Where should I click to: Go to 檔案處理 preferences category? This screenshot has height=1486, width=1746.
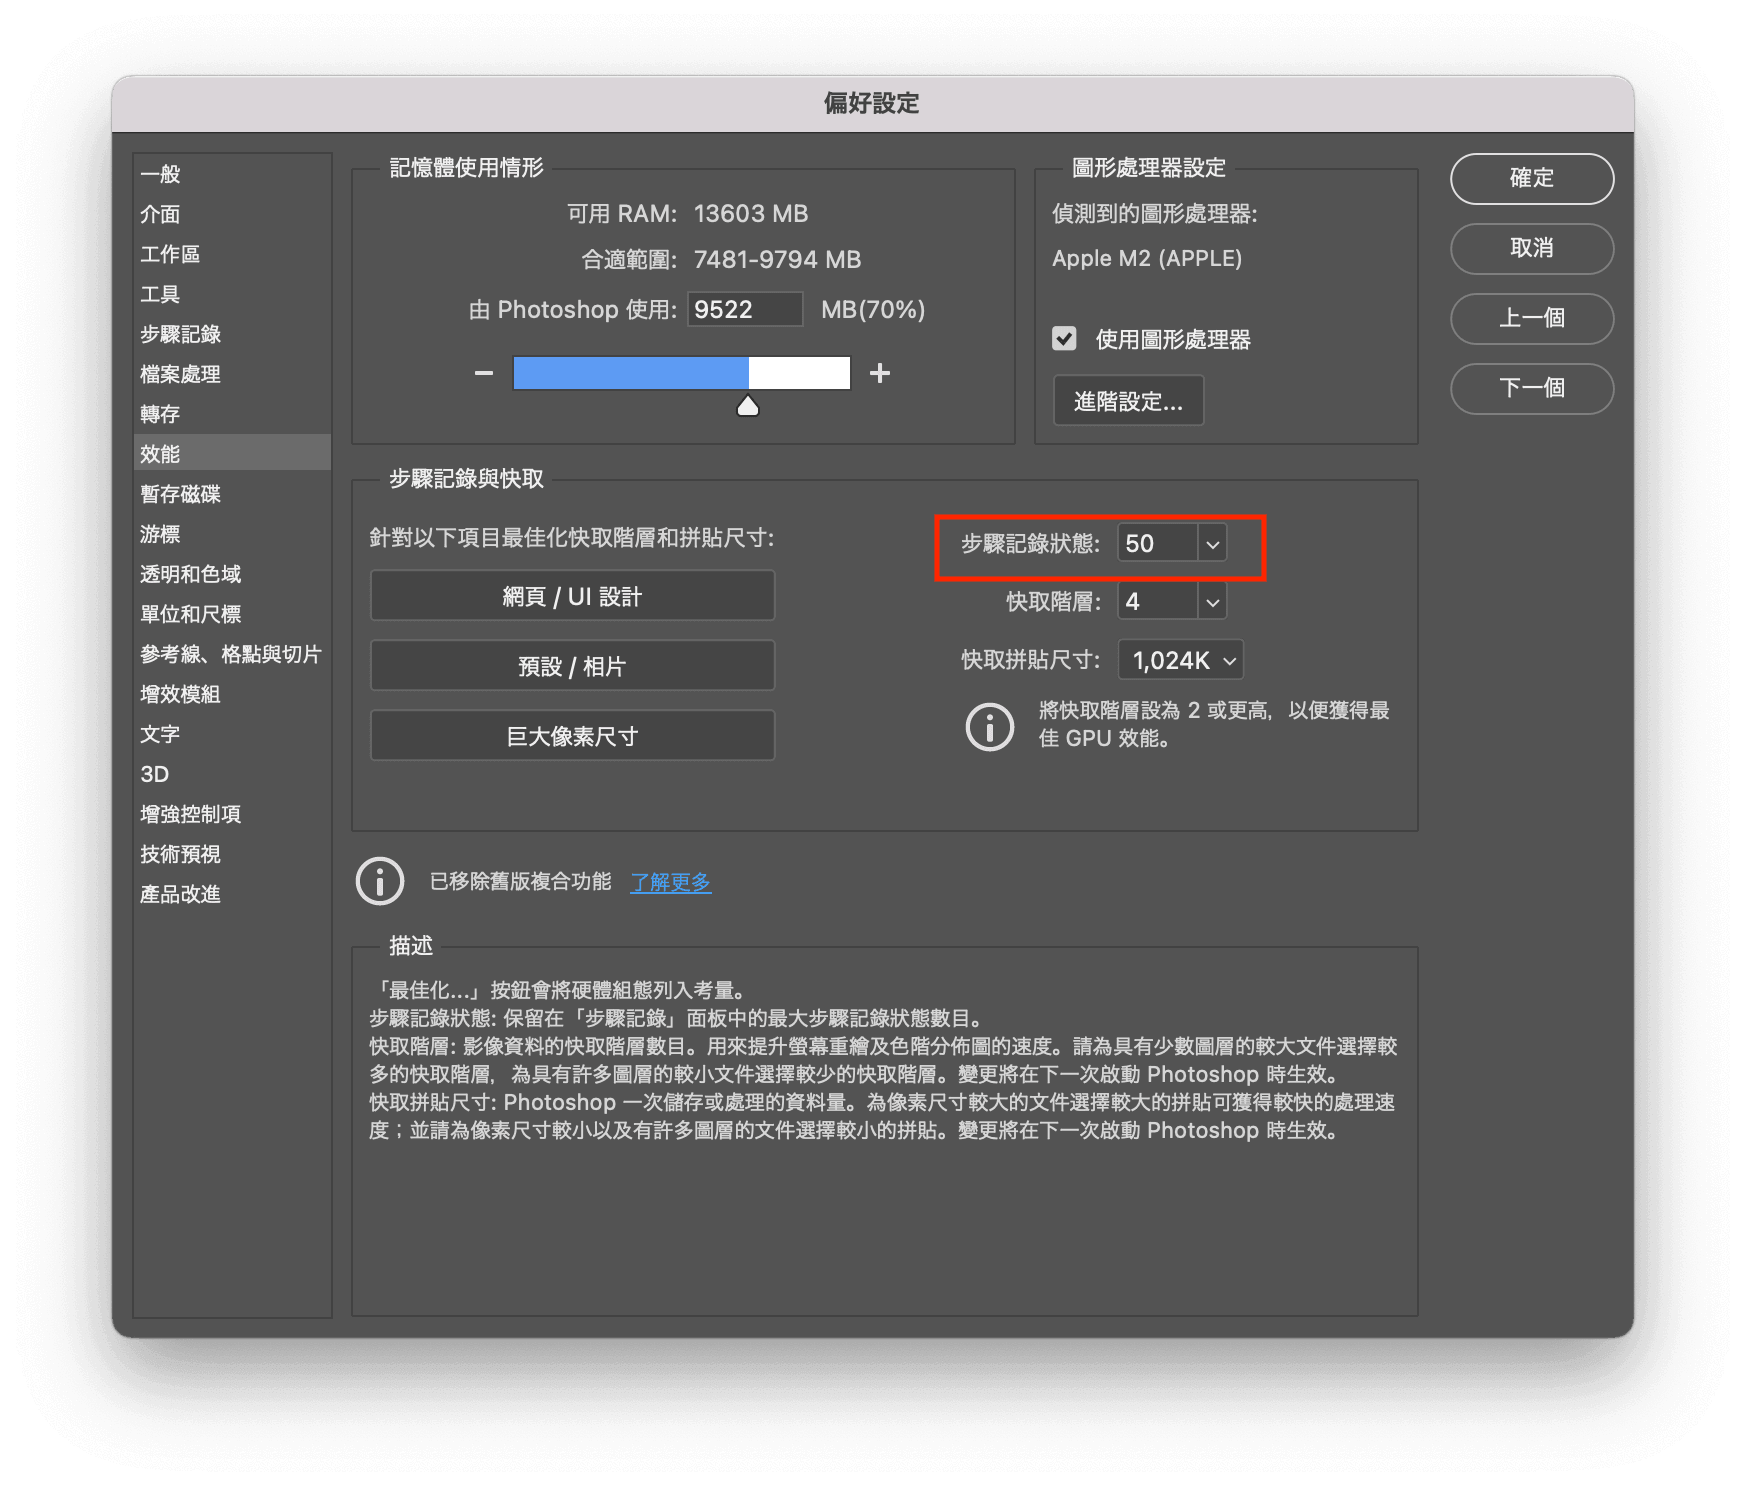coord(232,374)
